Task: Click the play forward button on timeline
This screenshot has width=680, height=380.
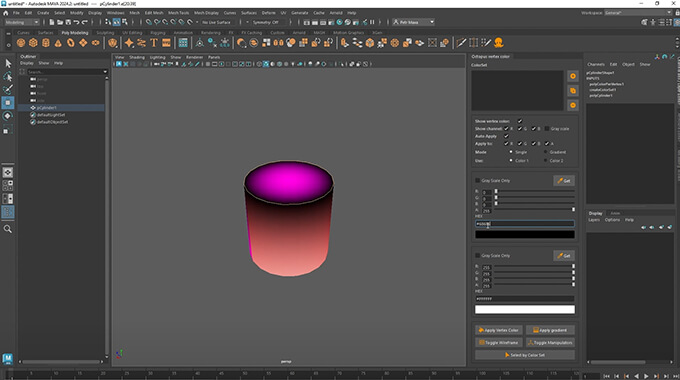Action: point(646,376)
